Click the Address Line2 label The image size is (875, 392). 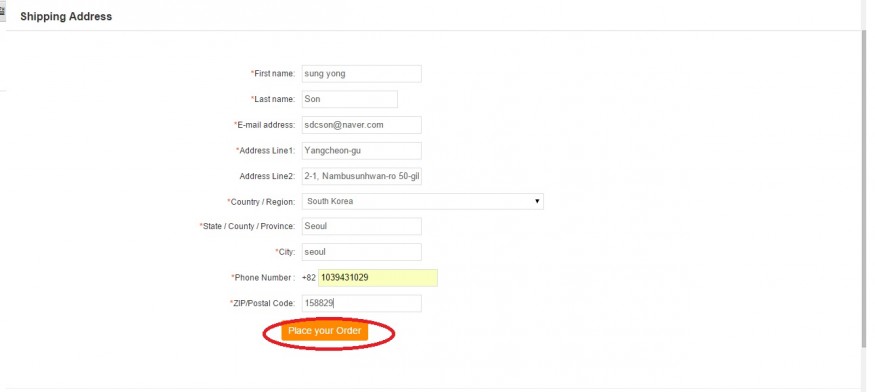[x=267, y=176]
